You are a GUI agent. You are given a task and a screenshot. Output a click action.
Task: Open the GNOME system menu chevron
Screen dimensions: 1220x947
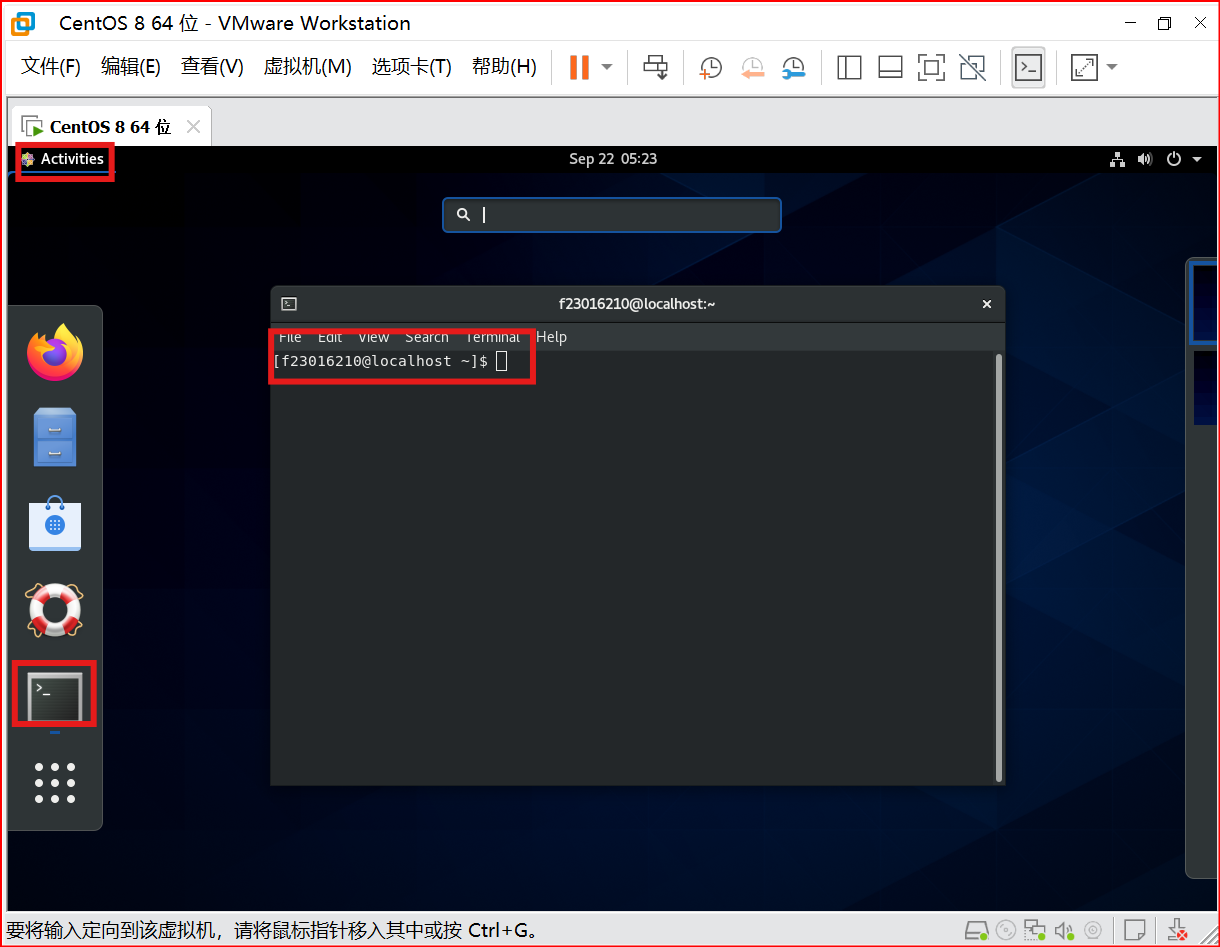[1196, 159]
